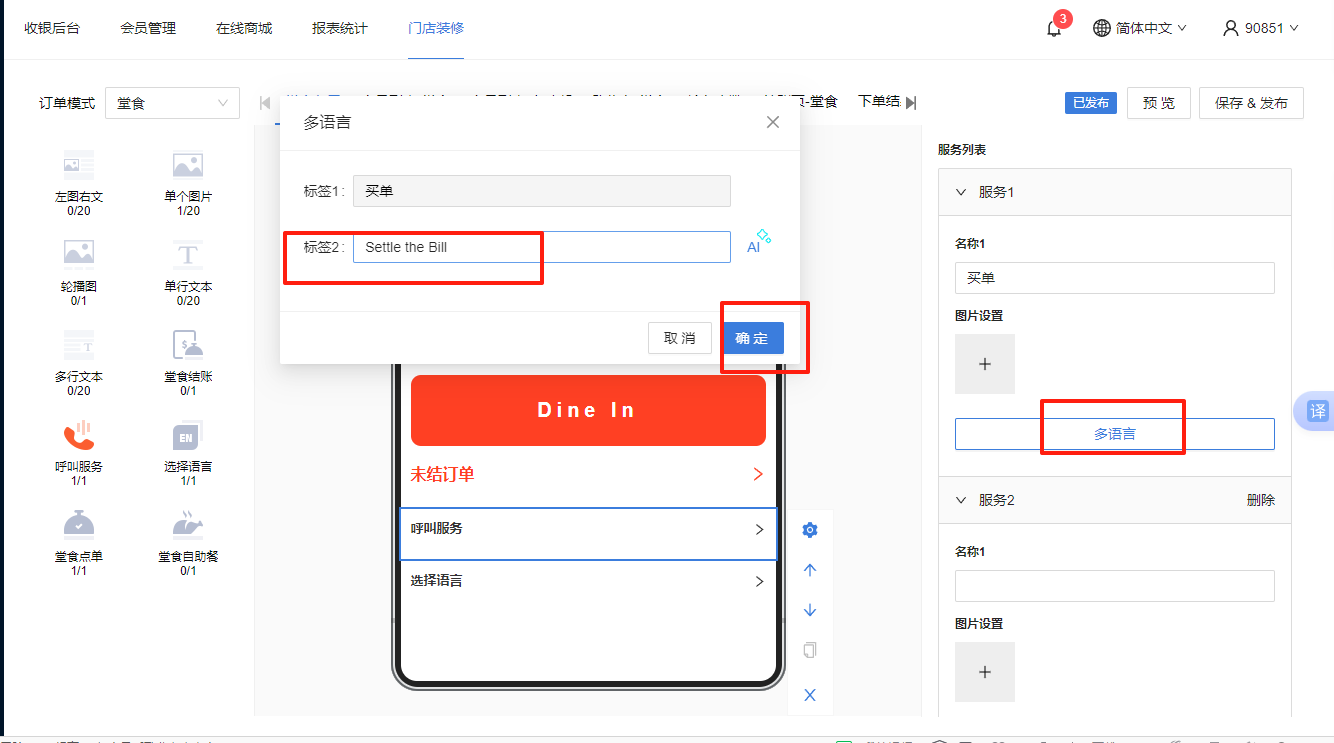Close the 多语言 dialog with X
The height and width of the screenshot is (743, 1334).
pos(772,122)
